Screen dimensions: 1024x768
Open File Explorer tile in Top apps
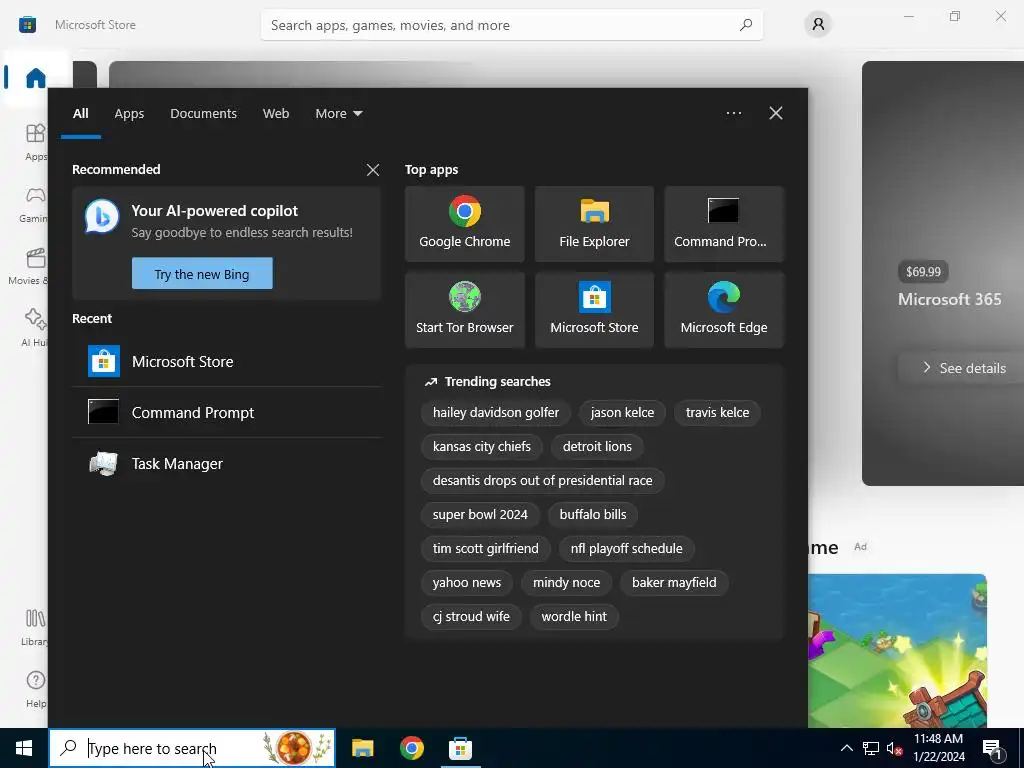tap(594, 224)
